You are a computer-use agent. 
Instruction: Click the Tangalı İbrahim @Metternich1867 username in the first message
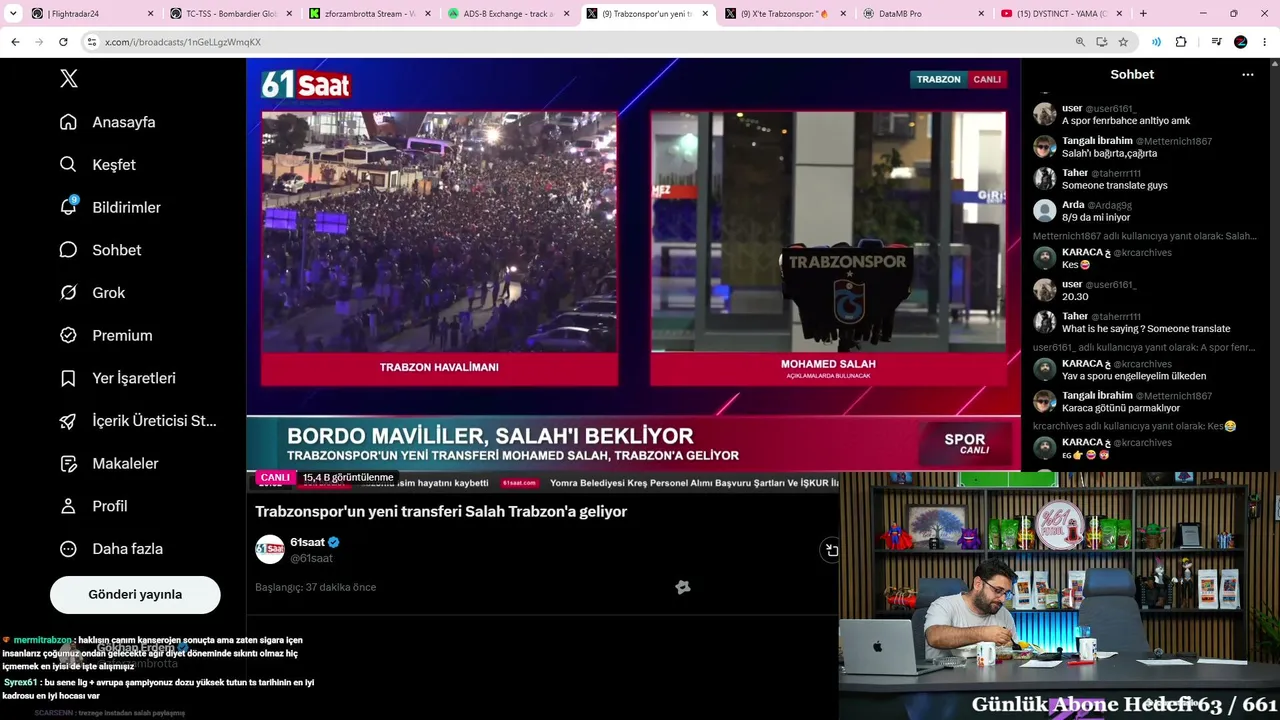1137,141
